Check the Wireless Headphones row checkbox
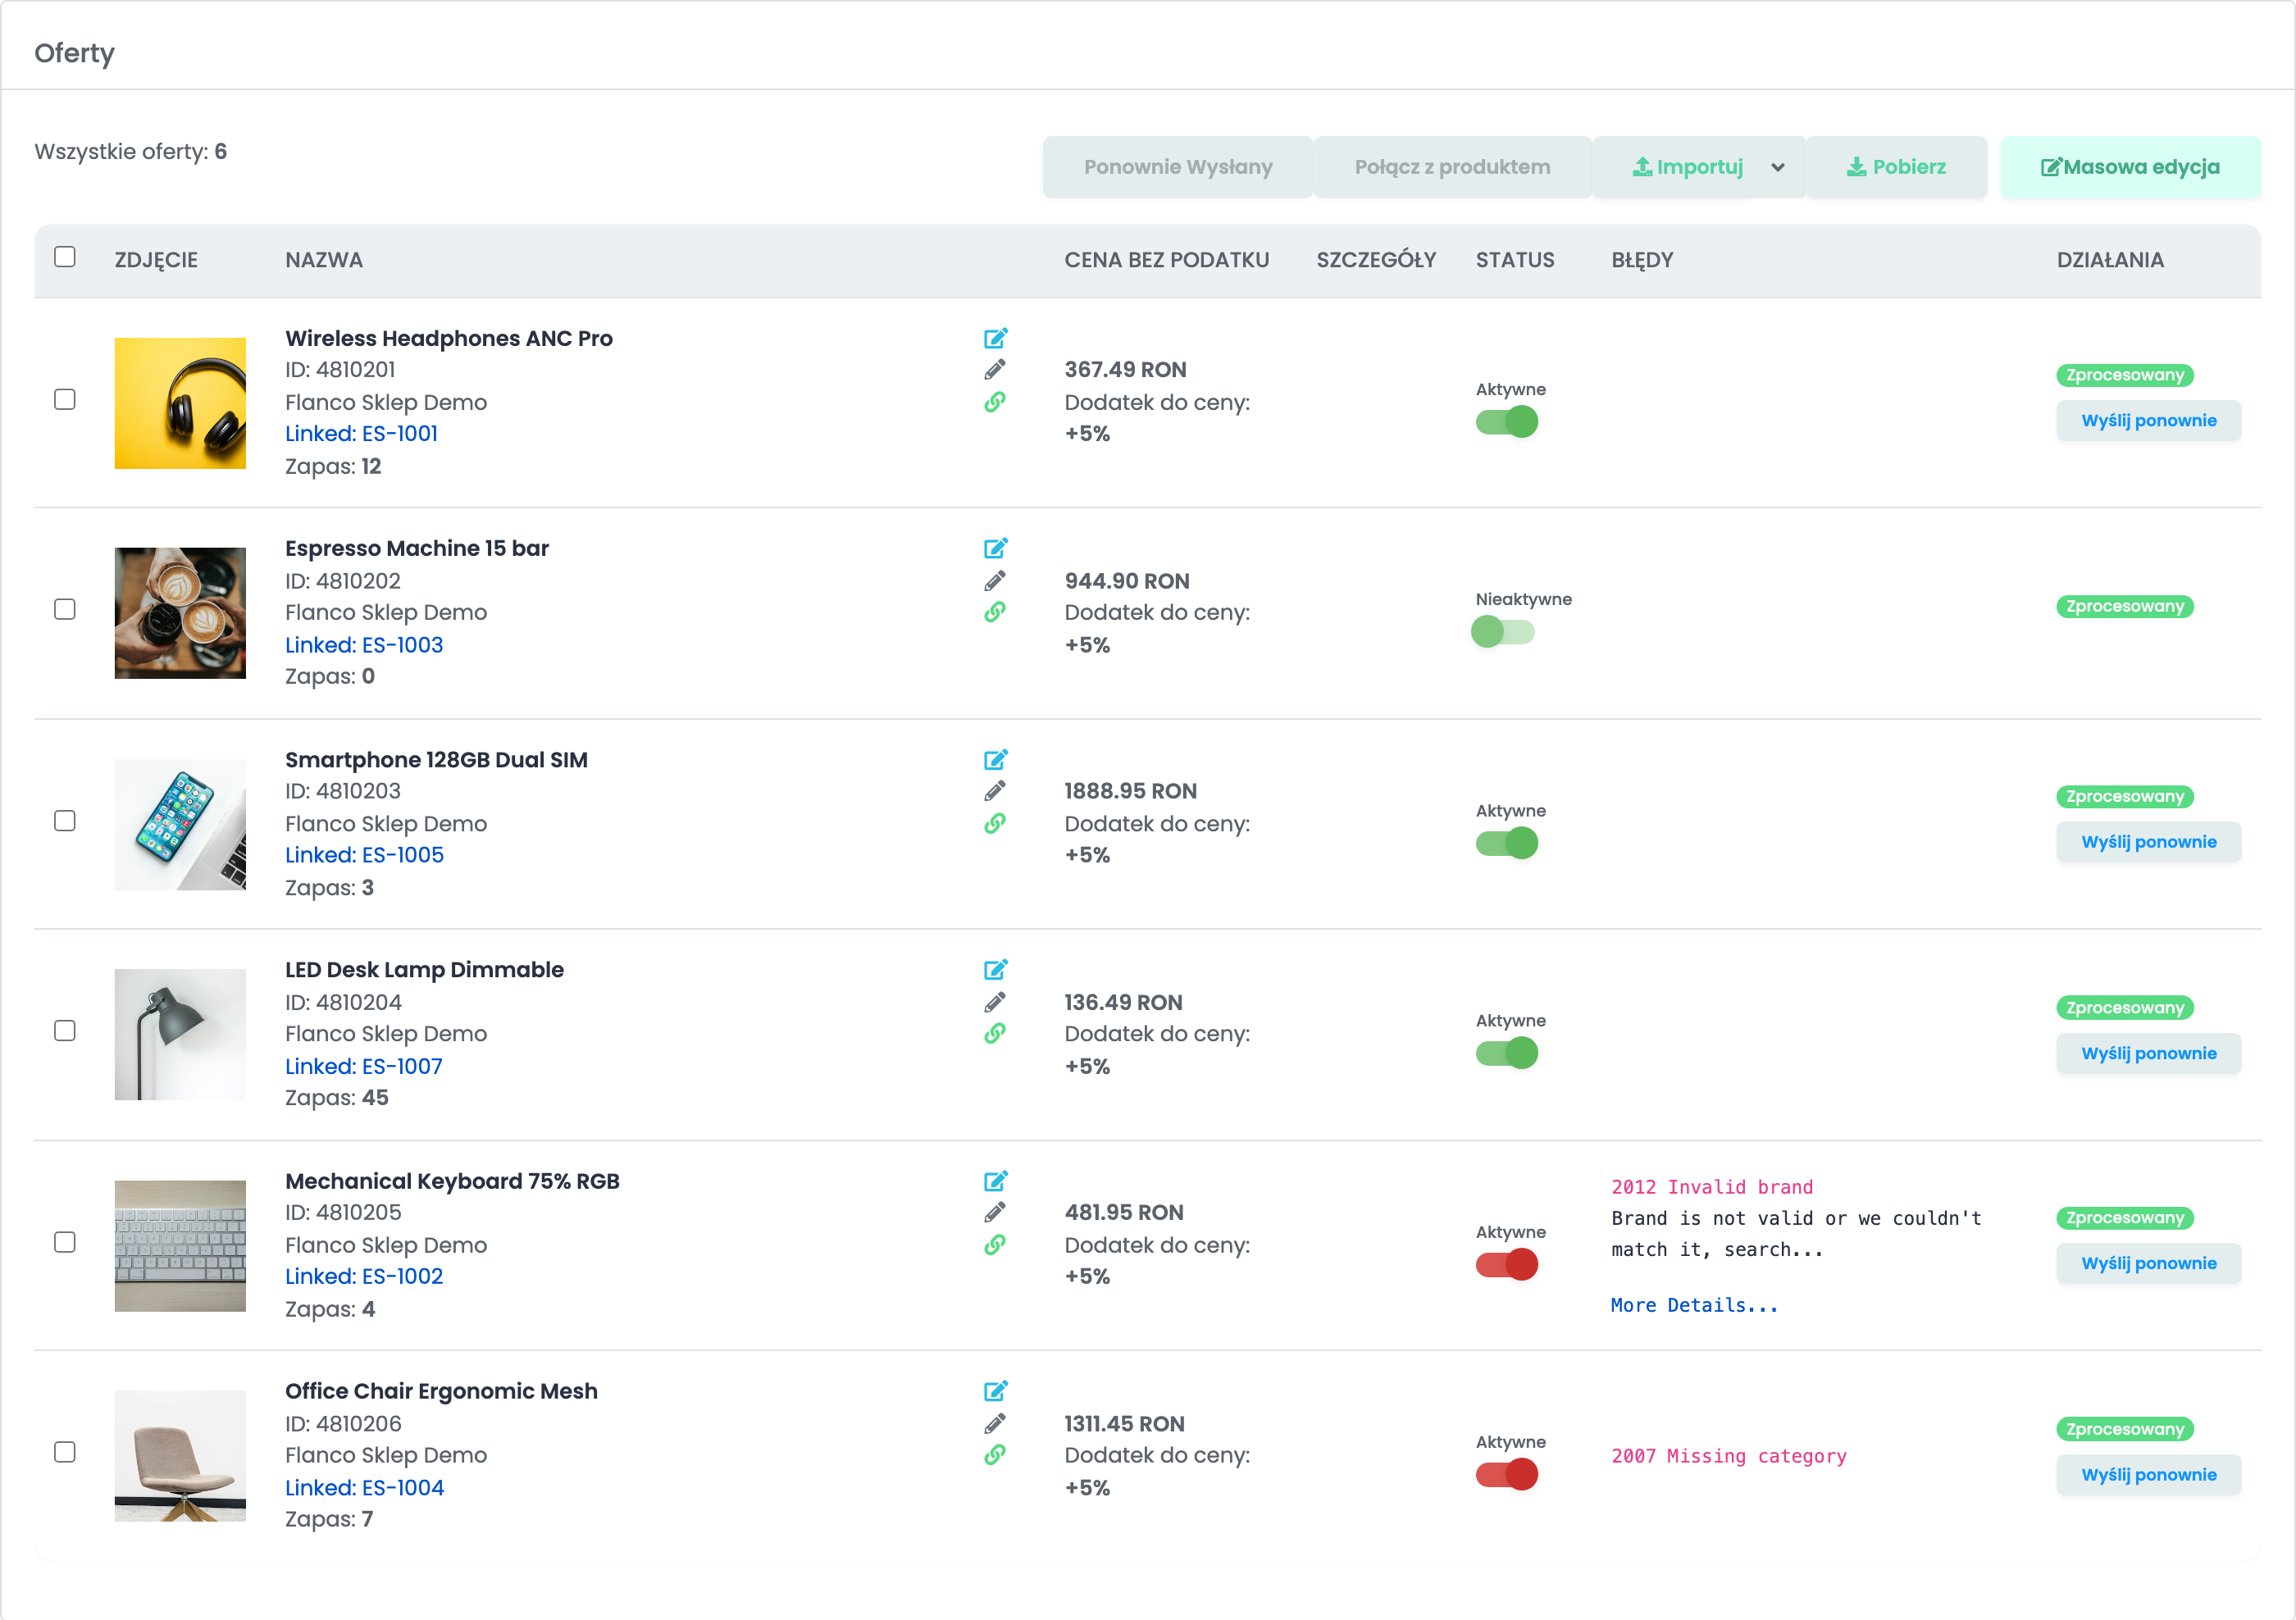 65,399
